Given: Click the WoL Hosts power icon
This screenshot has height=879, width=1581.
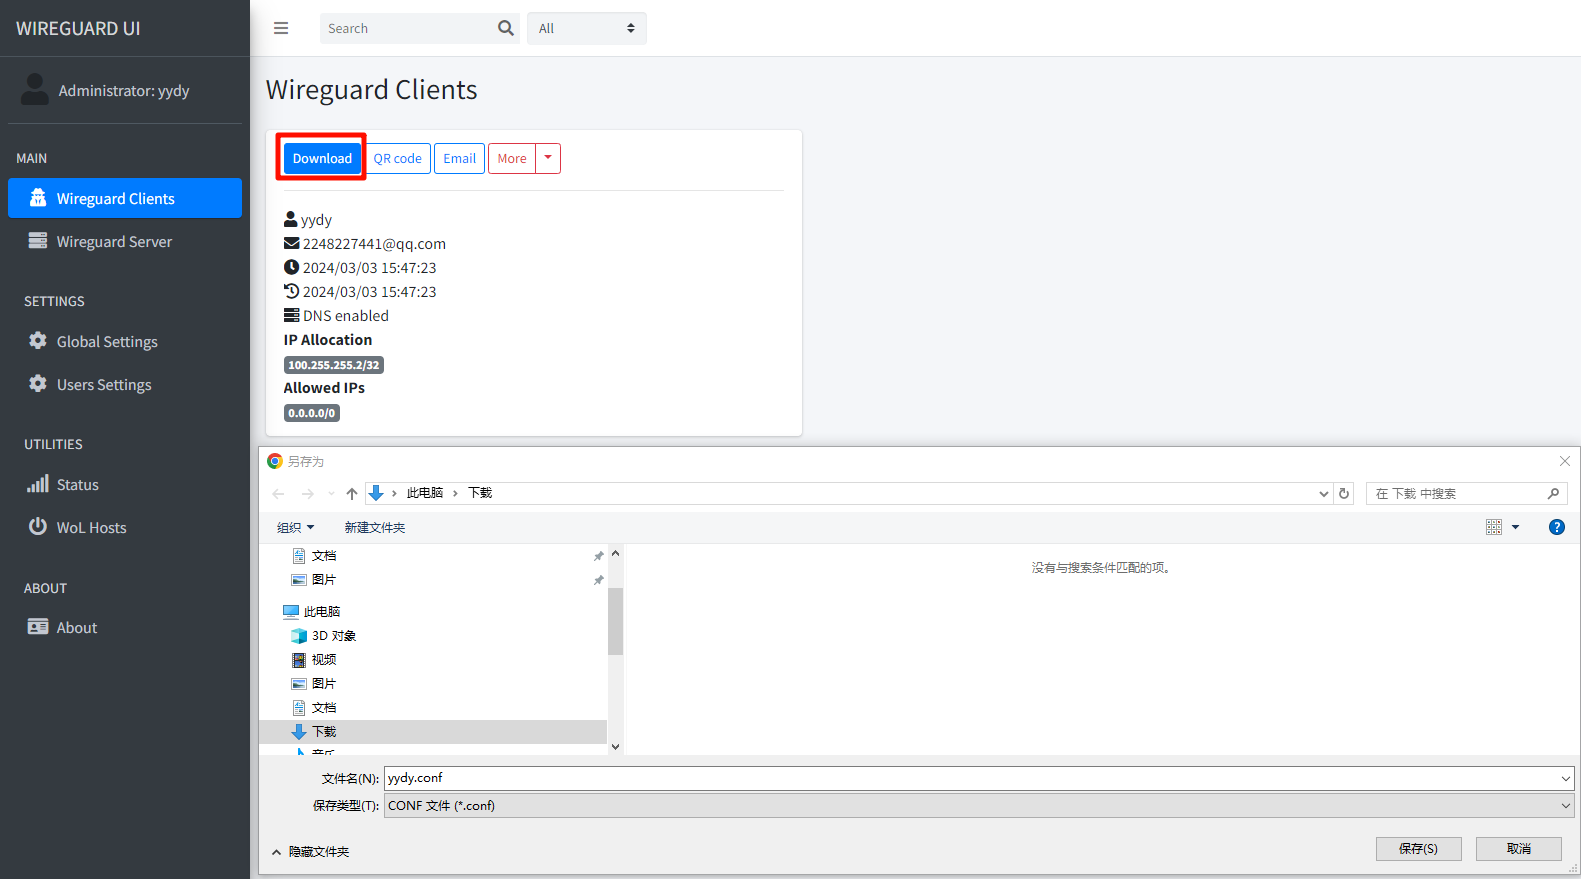Looking at the screenshot, I should tap(38, 526).
